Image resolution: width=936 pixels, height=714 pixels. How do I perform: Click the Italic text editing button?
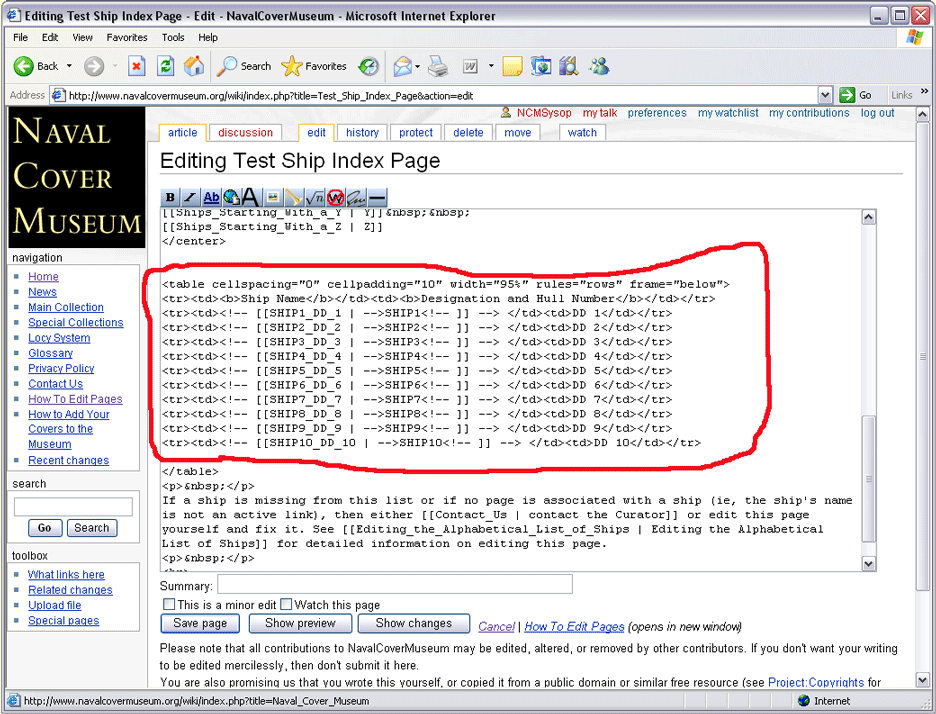point(190,198)
